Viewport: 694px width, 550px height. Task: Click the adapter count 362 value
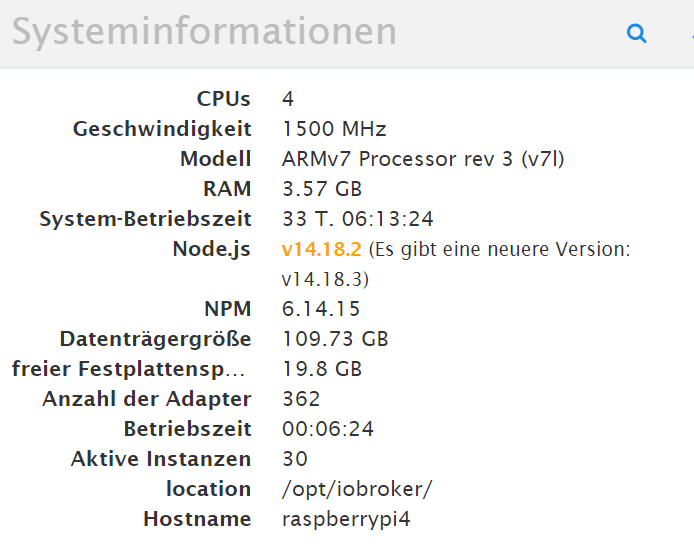[301, 399]
